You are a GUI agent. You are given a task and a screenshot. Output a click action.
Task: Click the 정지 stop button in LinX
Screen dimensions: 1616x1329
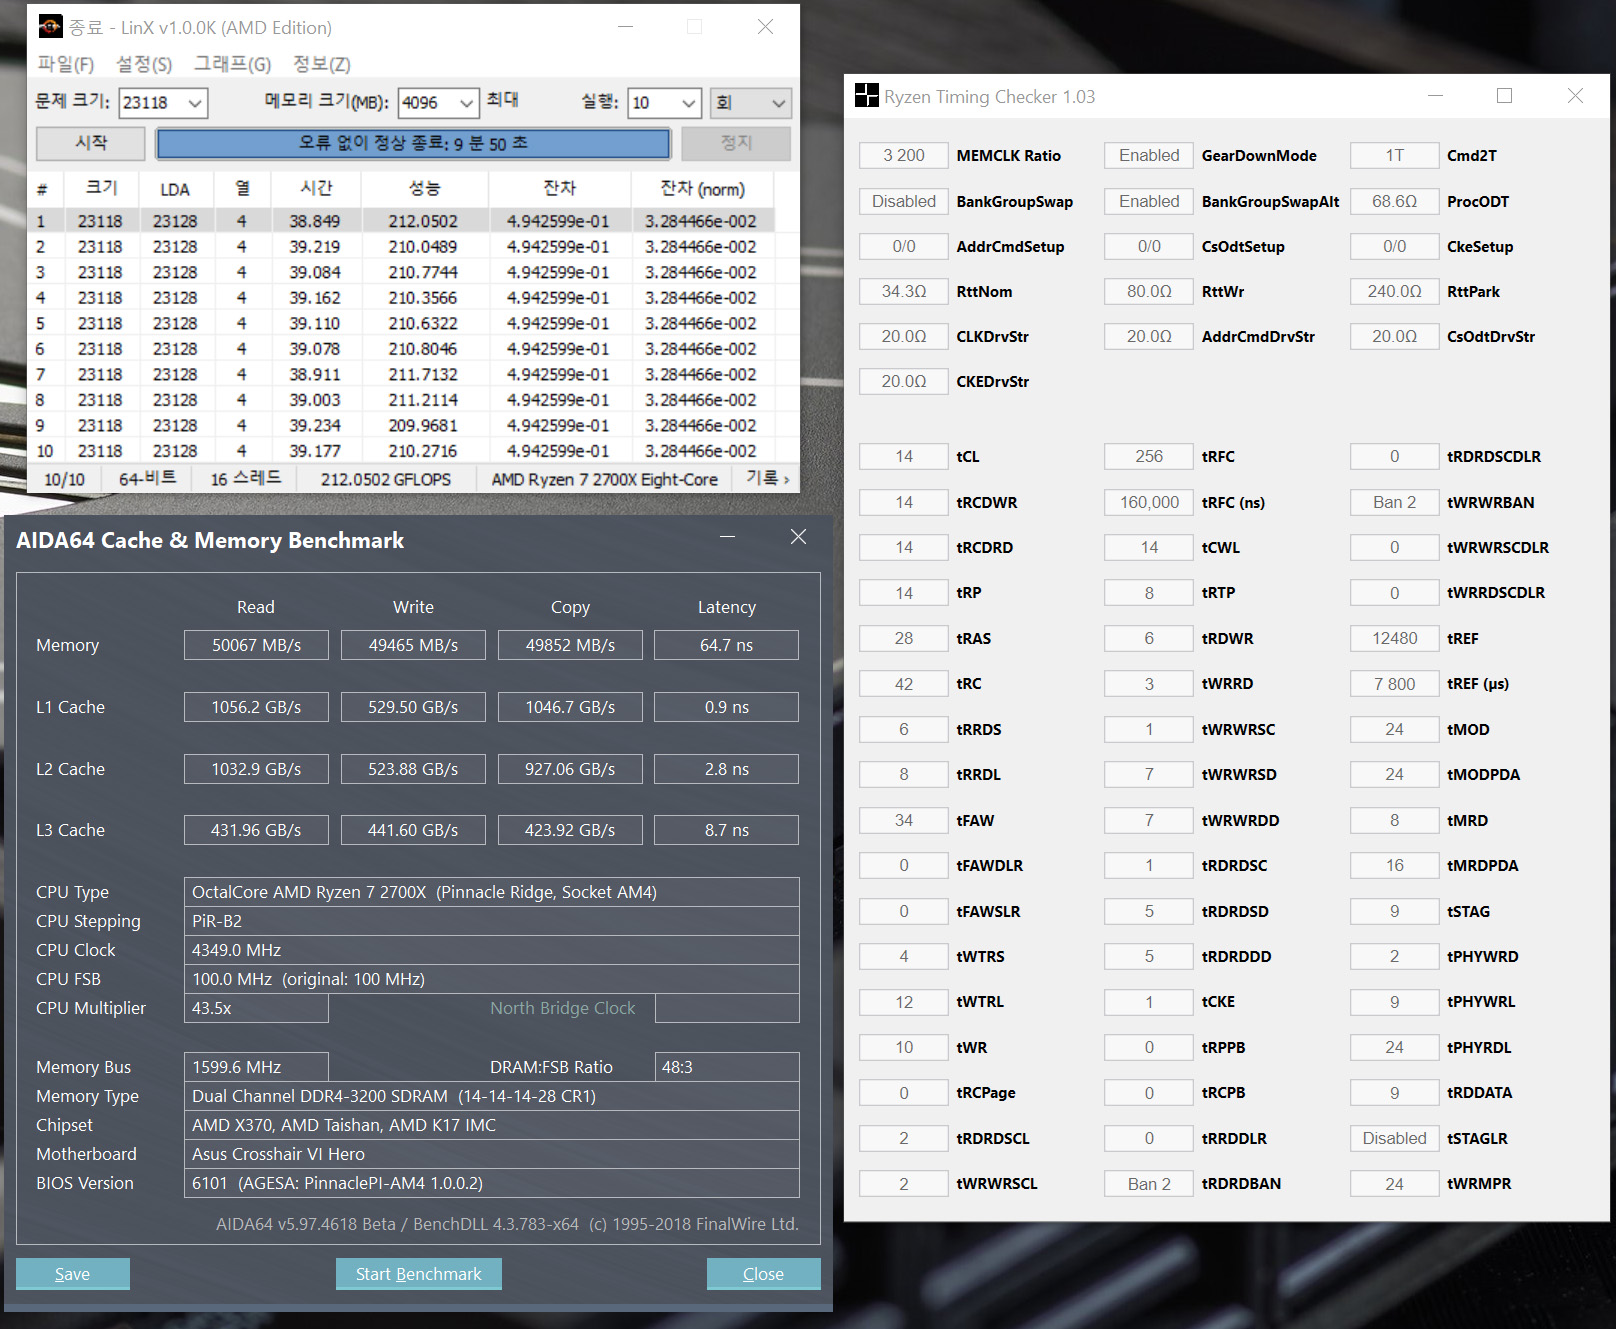tap(736, 143)
